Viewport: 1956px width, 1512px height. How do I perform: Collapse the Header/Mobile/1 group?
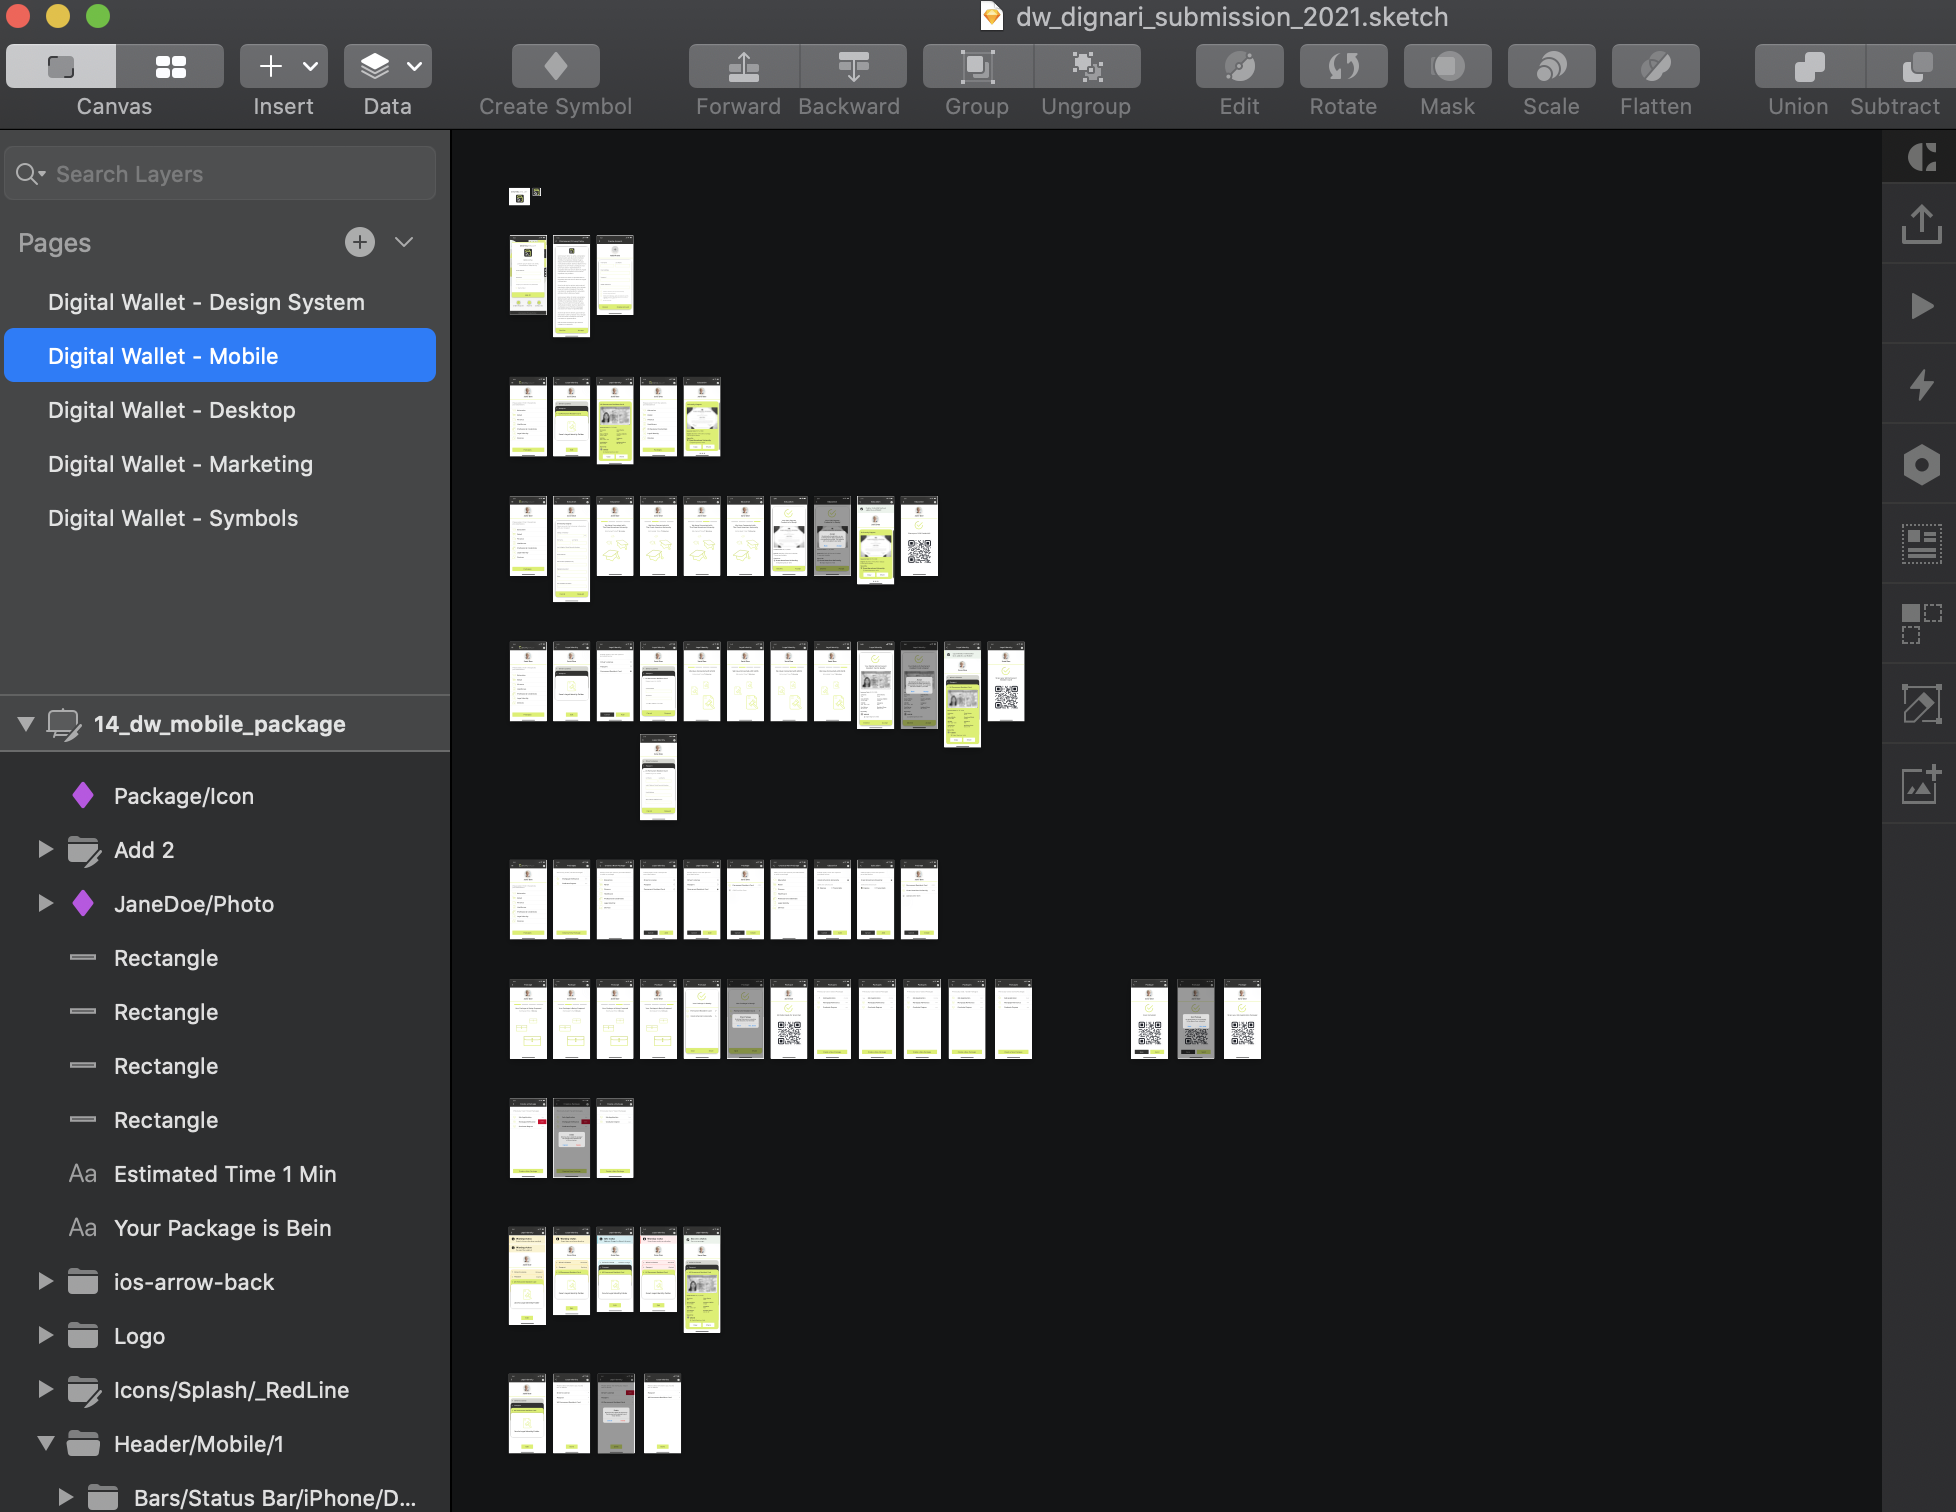(45, 1443)
